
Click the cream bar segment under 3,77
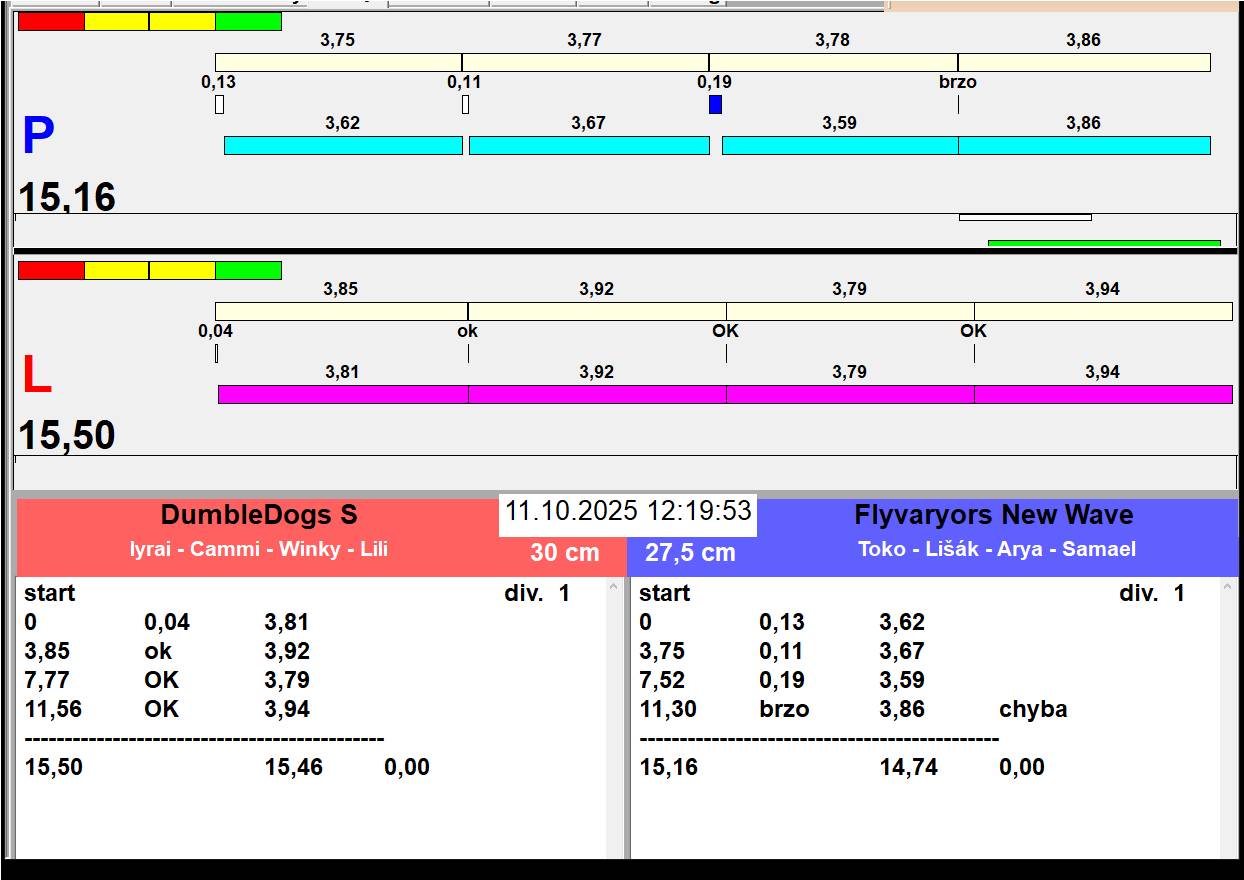(x=585, y=62)
